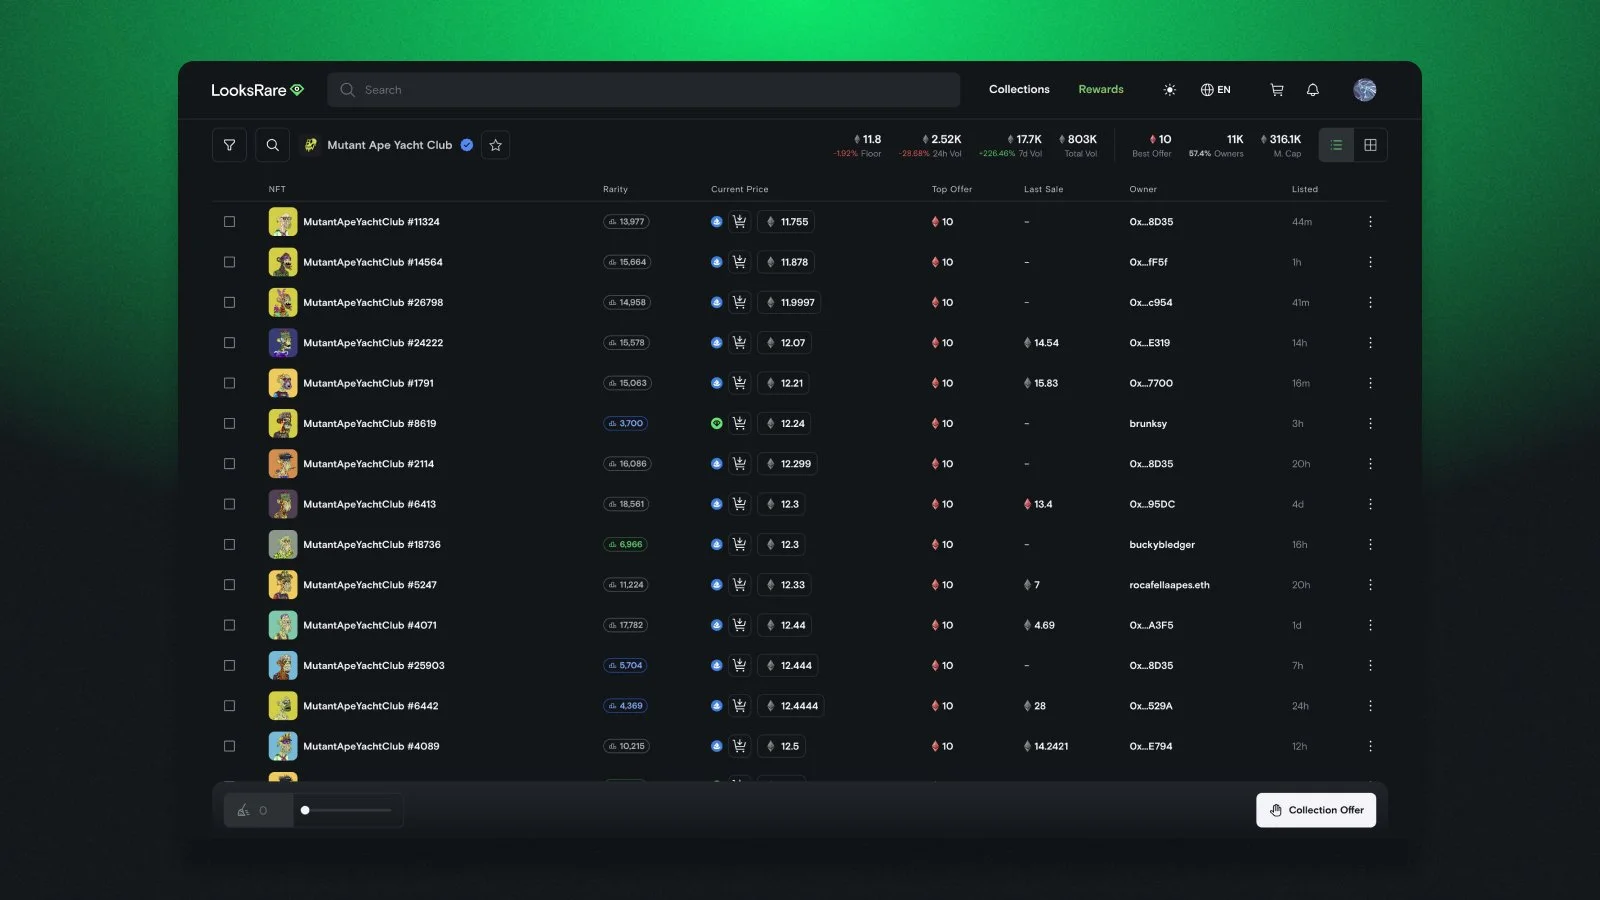Image resolution: width=1600 pixels, height=900 pixels.
Task: Toggle light mode sun icon
Action: coord(1169,90)
